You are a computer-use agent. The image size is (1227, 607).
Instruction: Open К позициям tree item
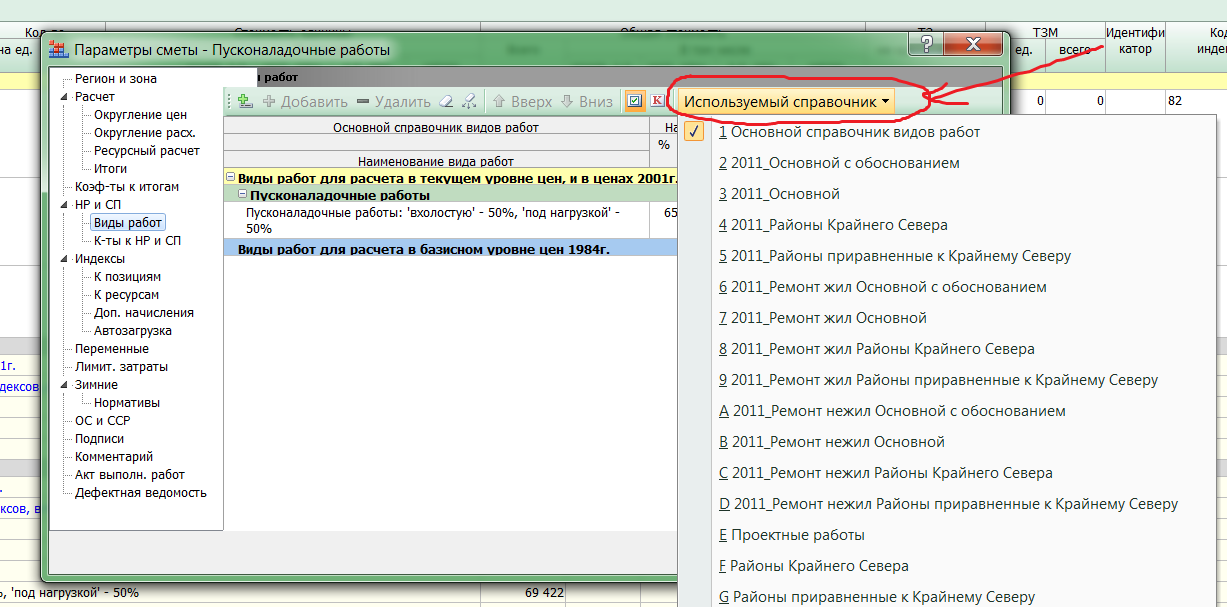[x=127, y=277]
